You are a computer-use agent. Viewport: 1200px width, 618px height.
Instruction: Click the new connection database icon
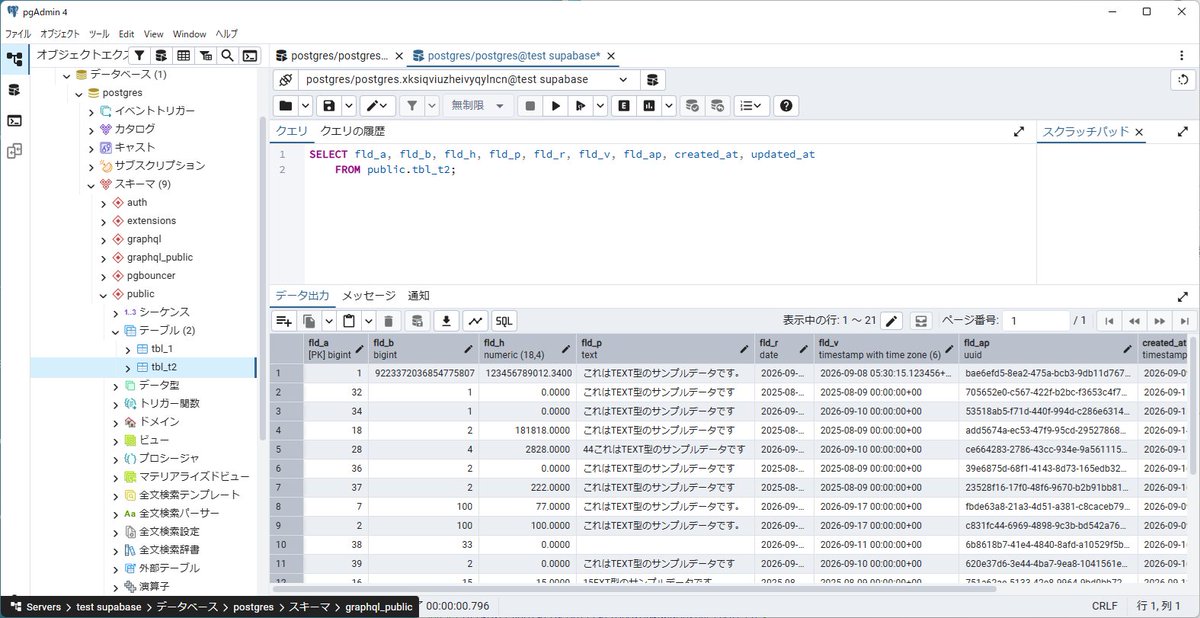(x=652, y=80)
